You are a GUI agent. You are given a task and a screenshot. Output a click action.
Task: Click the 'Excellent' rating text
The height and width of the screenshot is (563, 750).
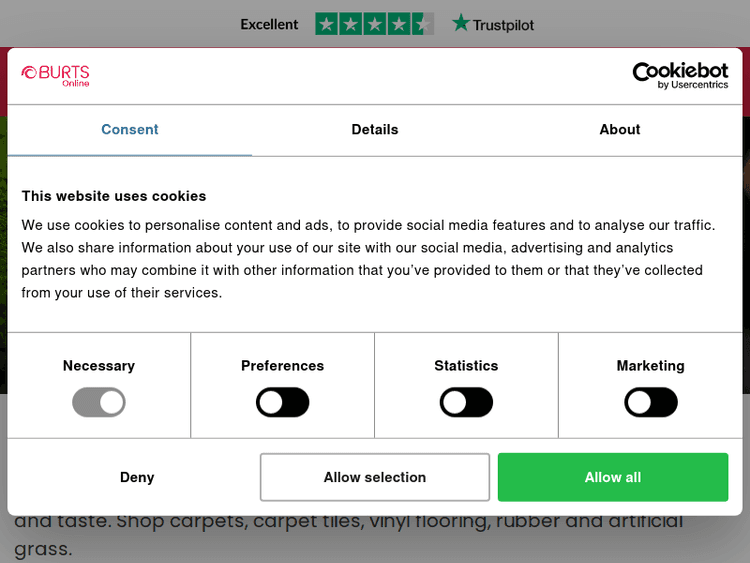pos(269,24)
